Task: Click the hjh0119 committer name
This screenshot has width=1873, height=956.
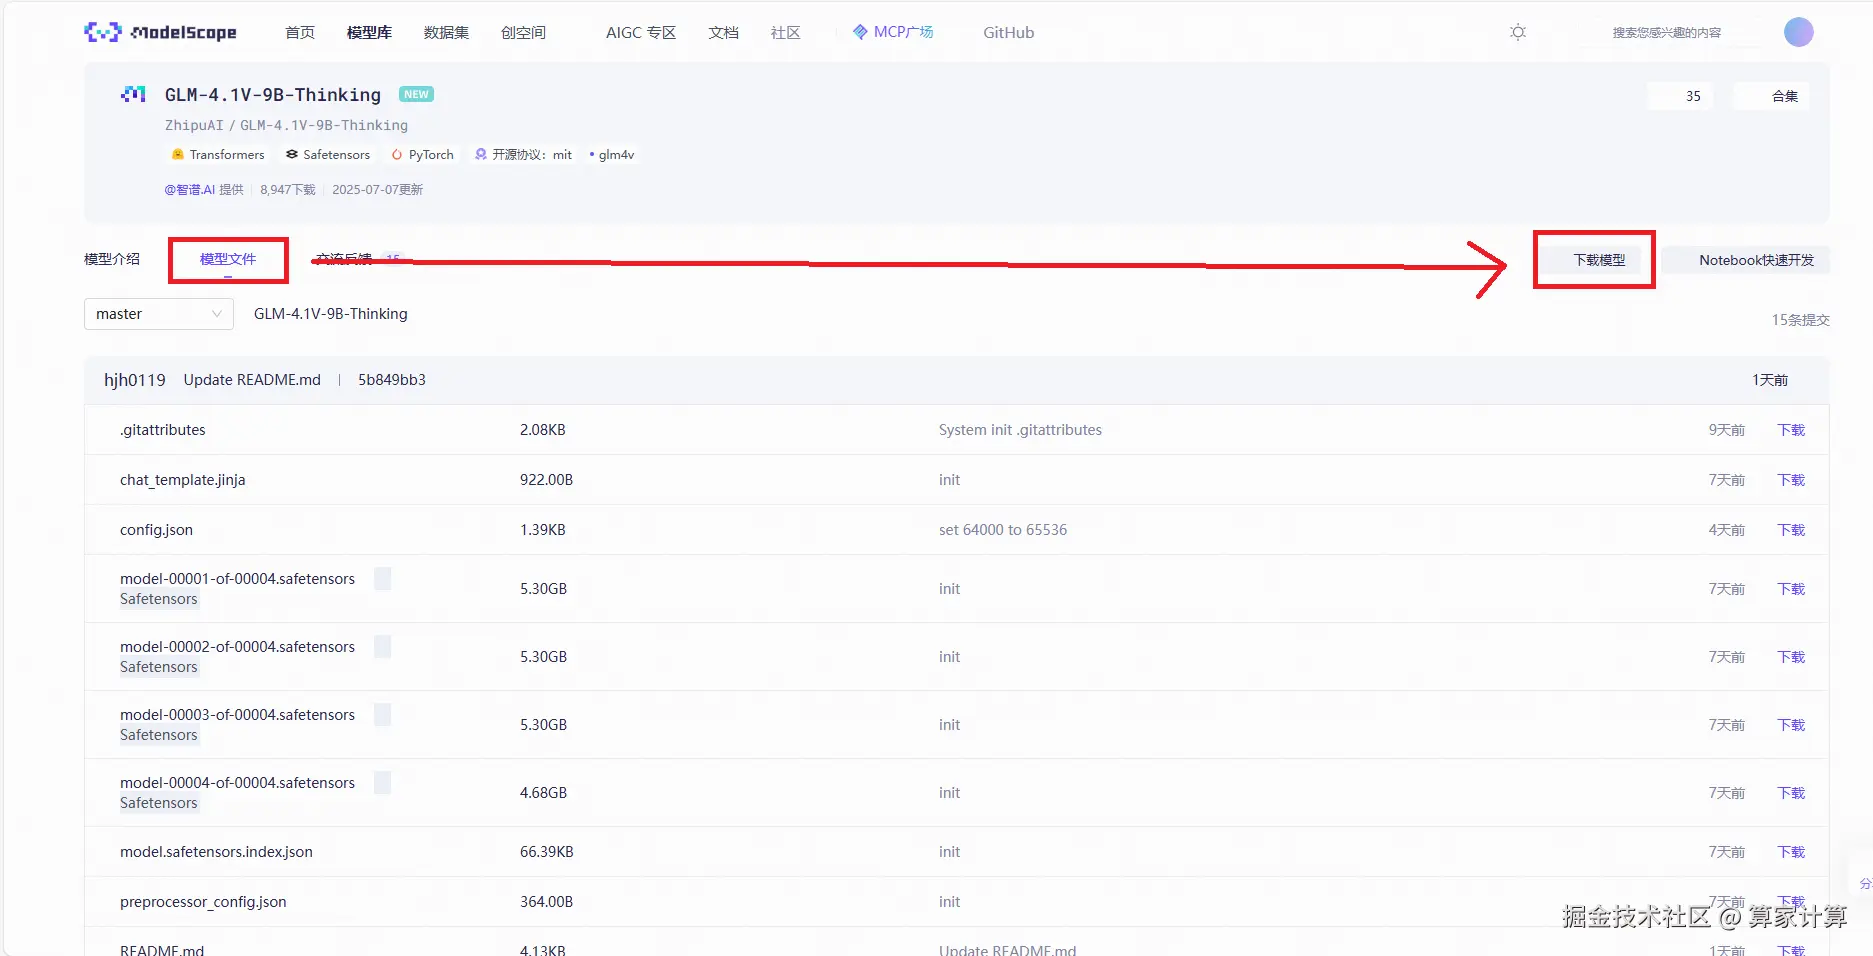Action: (x=135, y=380)
